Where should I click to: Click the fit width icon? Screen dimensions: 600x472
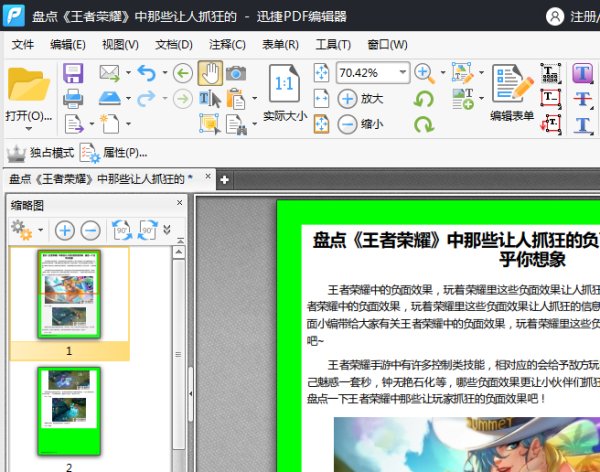(321, 99)
